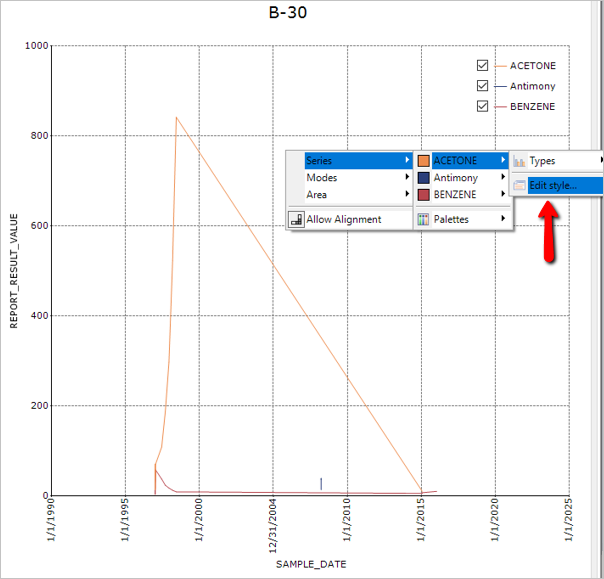Click the dark blue Antimony swatch icon
604x579 pixels.
click(x=424, y=178)
